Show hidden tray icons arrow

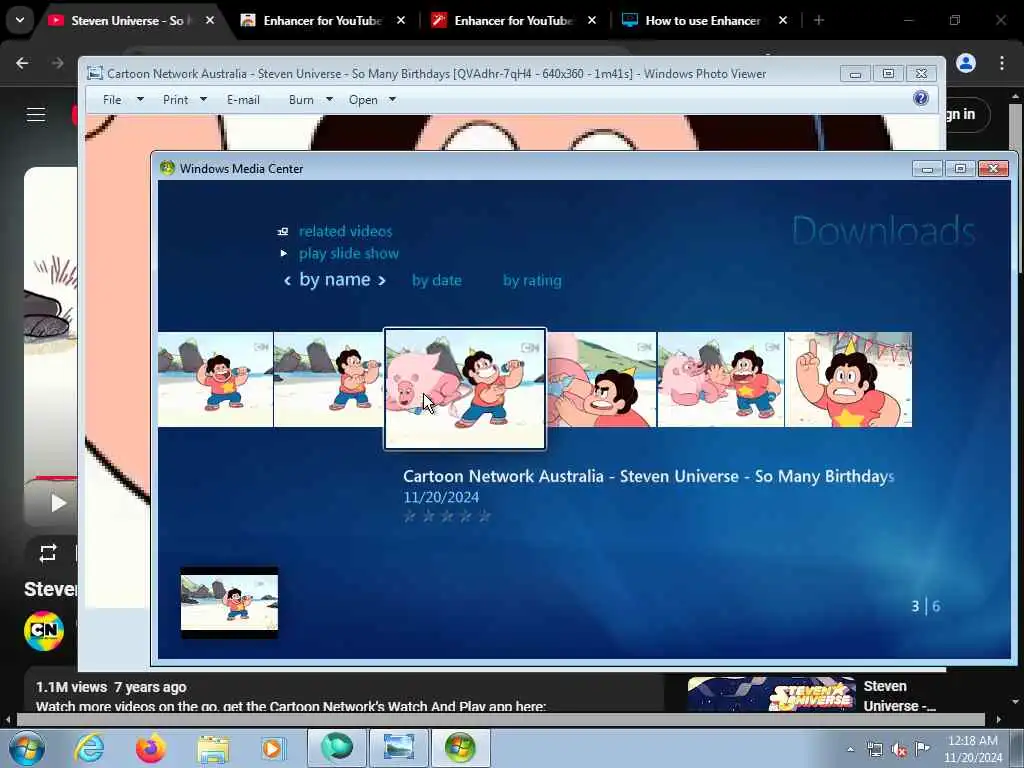pyautogui.click(x=850, y=750)
